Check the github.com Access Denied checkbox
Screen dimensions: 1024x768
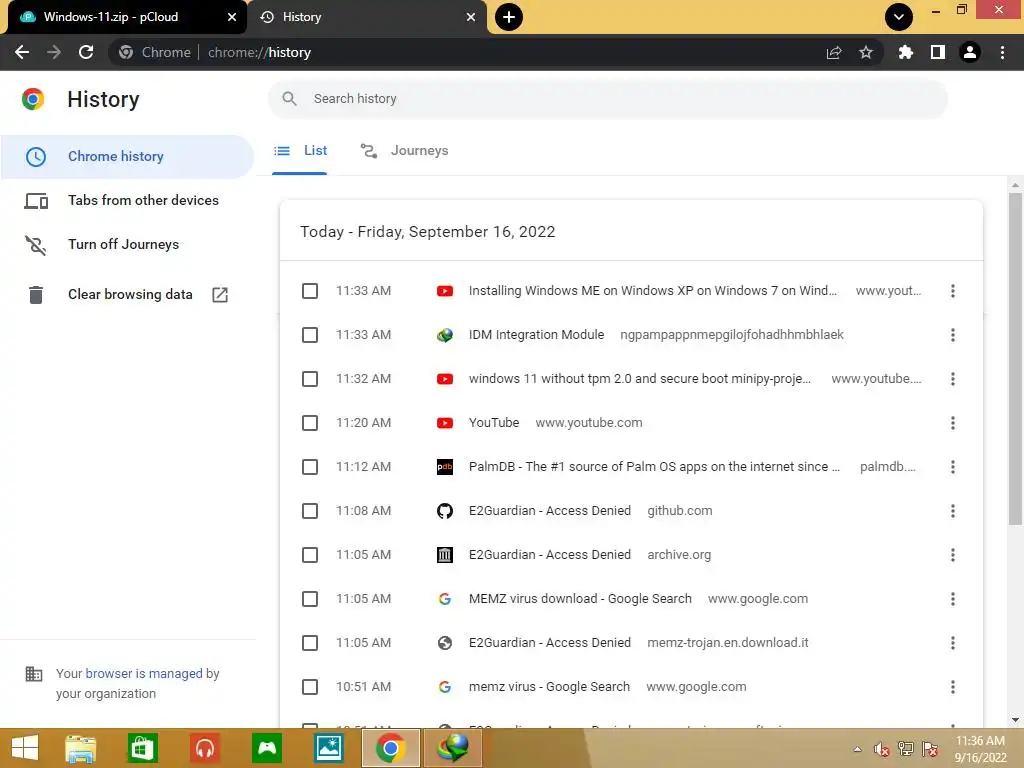point(310,511)
